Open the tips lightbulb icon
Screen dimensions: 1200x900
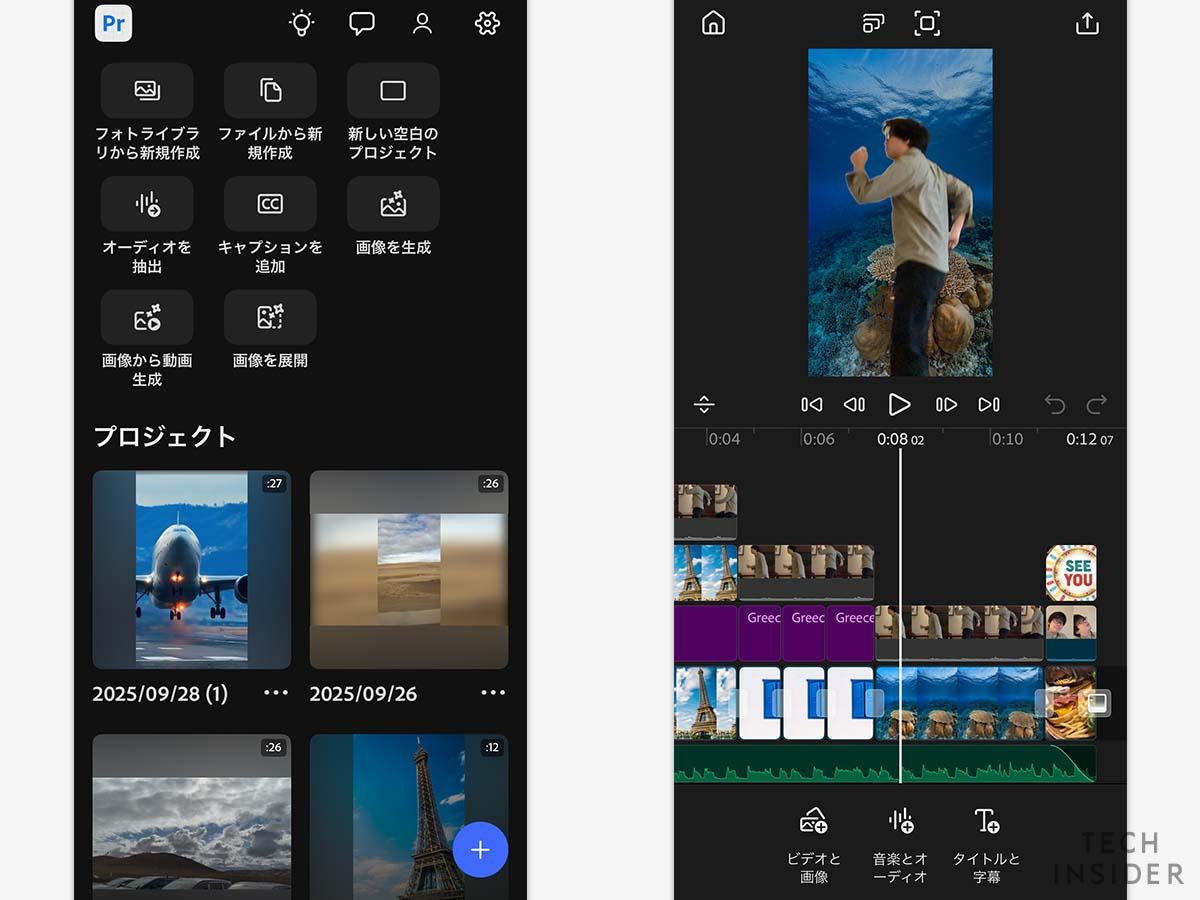[x=302, y=23]
